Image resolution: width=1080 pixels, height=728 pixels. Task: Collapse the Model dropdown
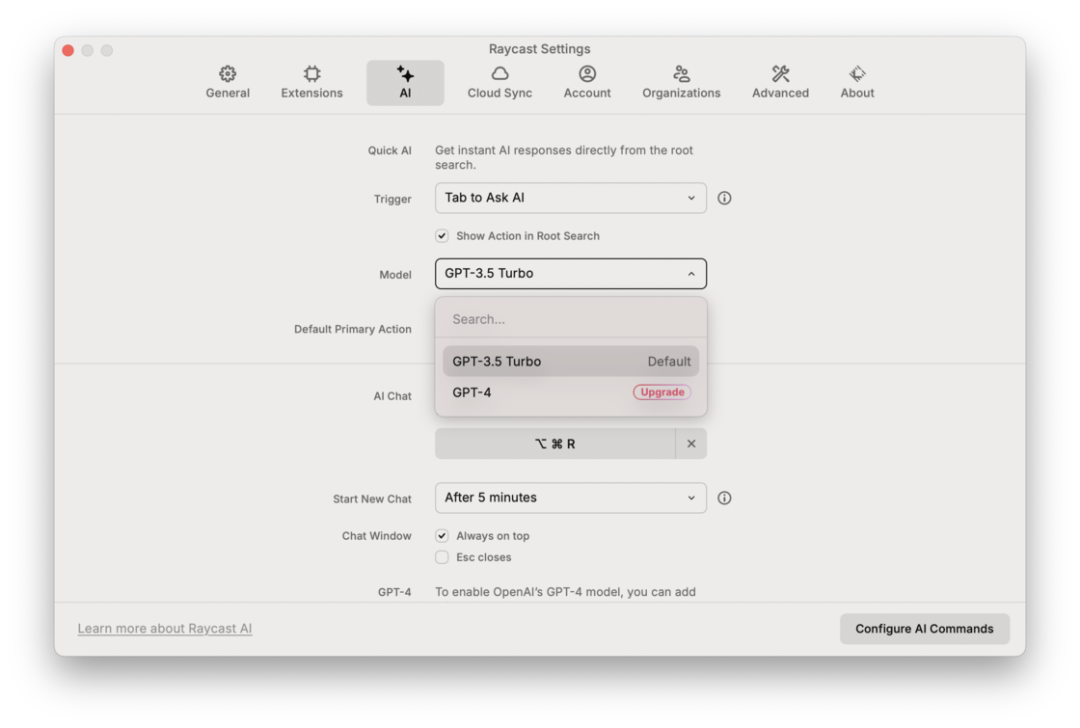[x=570, y=274]
